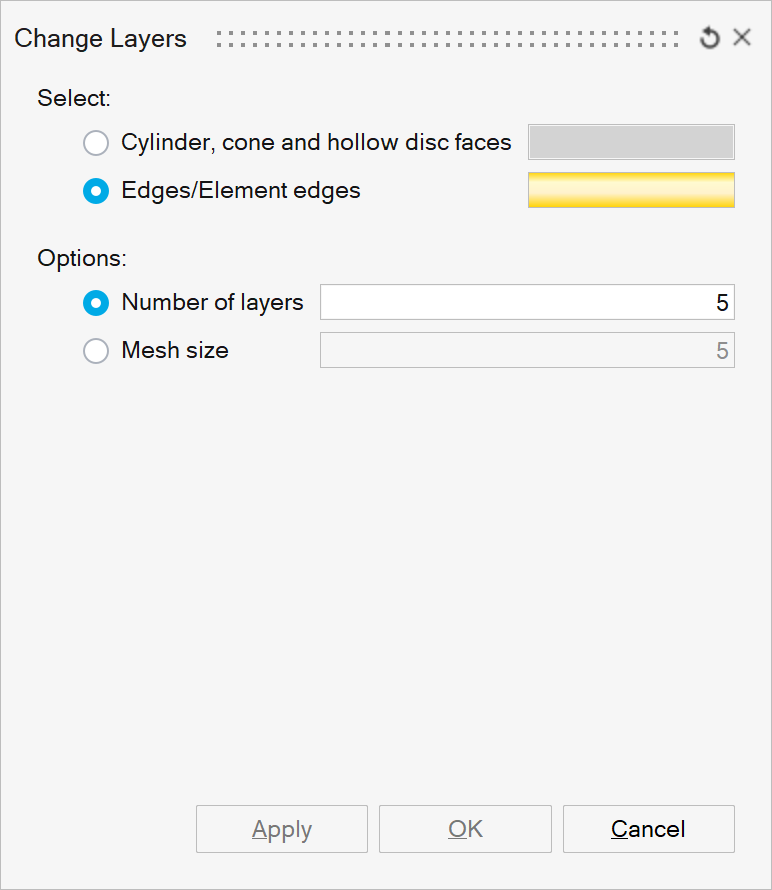
Task: Confirm with the OK button
Action: click(x=465, y=829)
